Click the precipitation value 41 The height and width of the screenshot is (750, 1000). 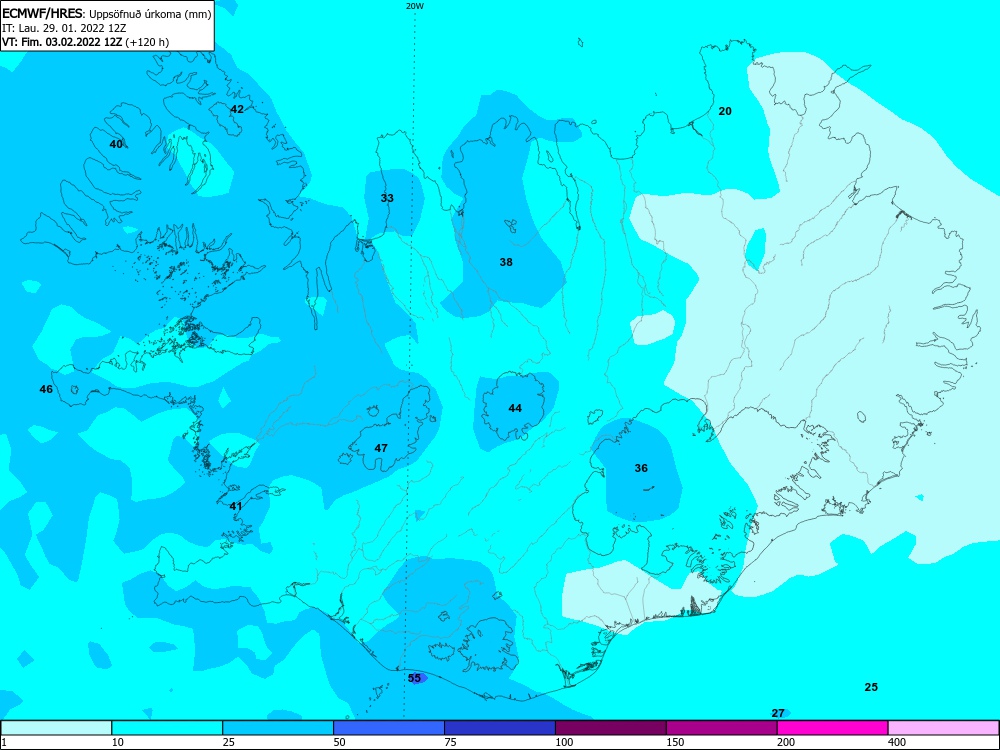click(x=236, y=506)
